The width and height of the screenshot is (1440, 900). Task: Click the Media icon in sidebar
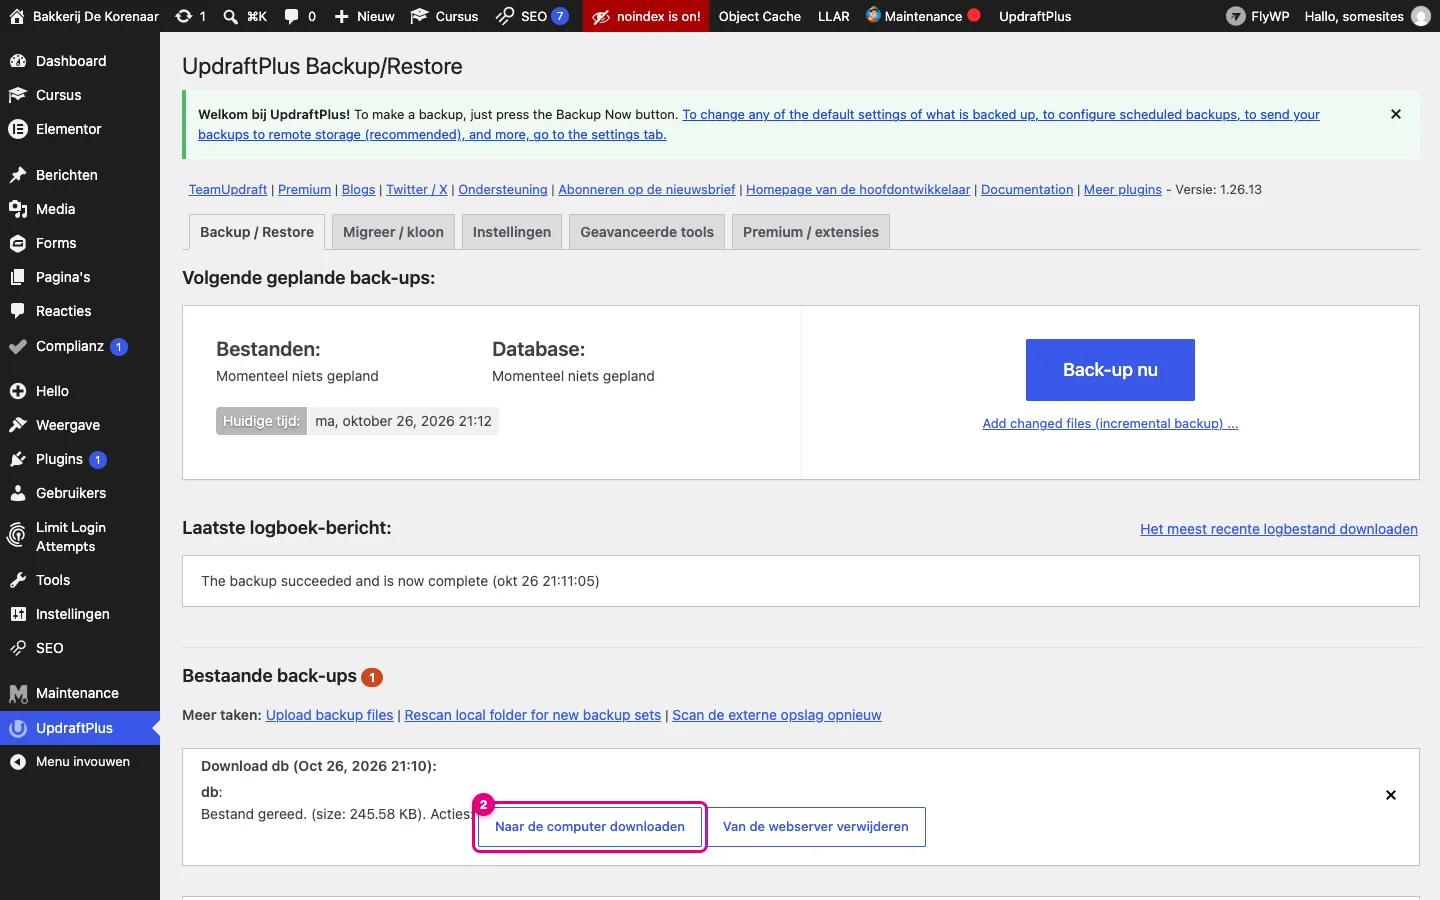click(17, 209)
